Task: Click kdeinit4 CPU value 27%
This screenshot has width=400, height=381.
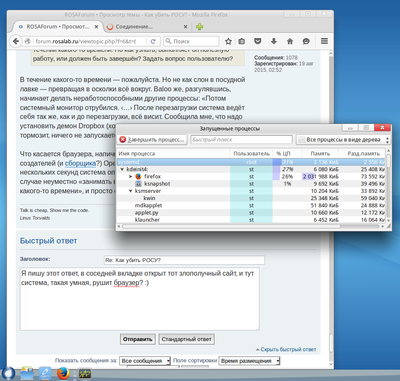Action: pyautogui.click(x=287, y=169)
